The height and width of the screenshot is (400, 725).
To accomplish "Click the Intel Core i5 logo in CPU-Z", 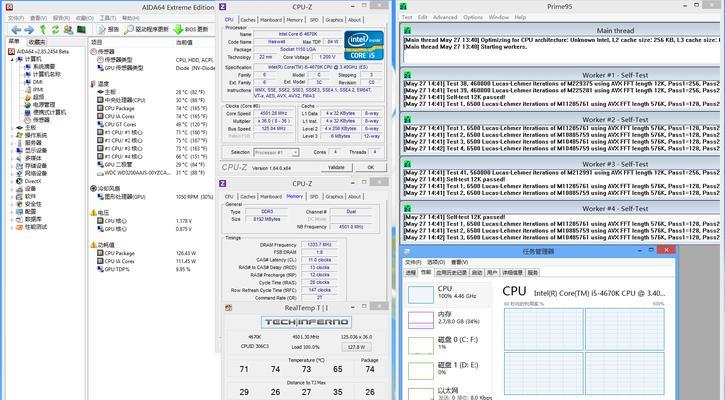I will coord(364,45).
